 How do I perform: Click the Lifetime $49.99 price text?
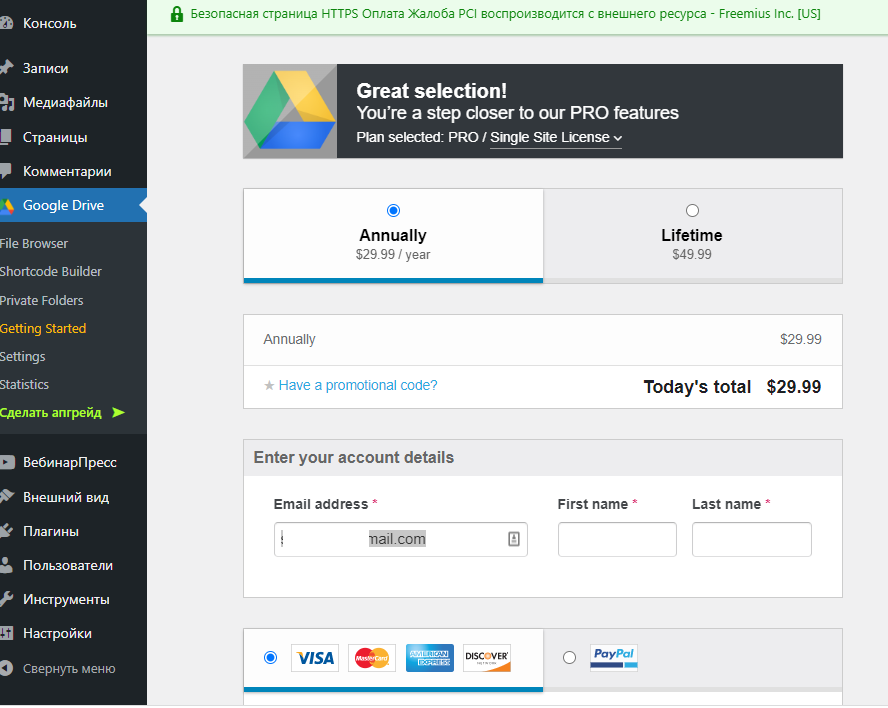click(x=692, y=254)
